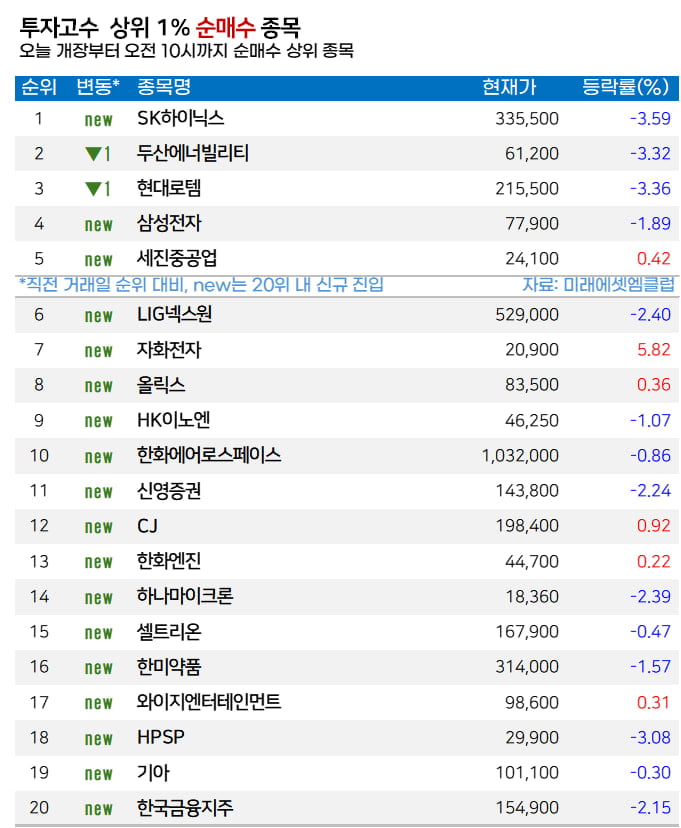Image resolution: width=681 pixels, height=828 pixels.
Task: Sort by 등락률(%) column header
Action: coord(626,87)
